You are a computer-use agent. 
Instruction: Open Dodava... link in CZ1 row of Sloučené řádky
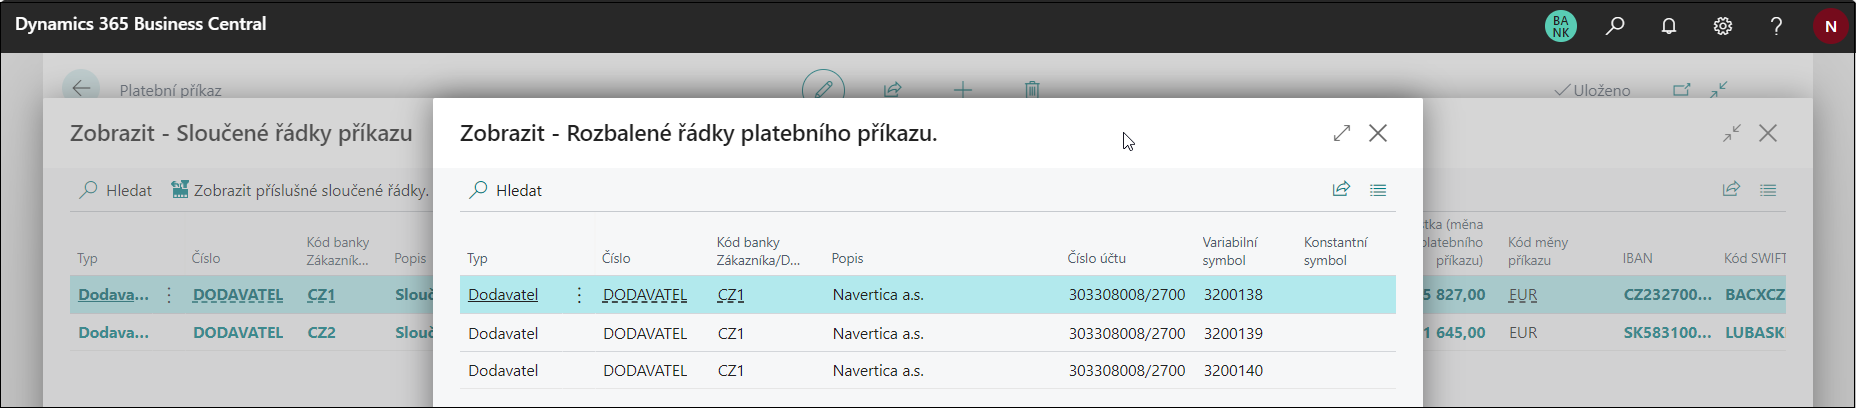[113, 295]
